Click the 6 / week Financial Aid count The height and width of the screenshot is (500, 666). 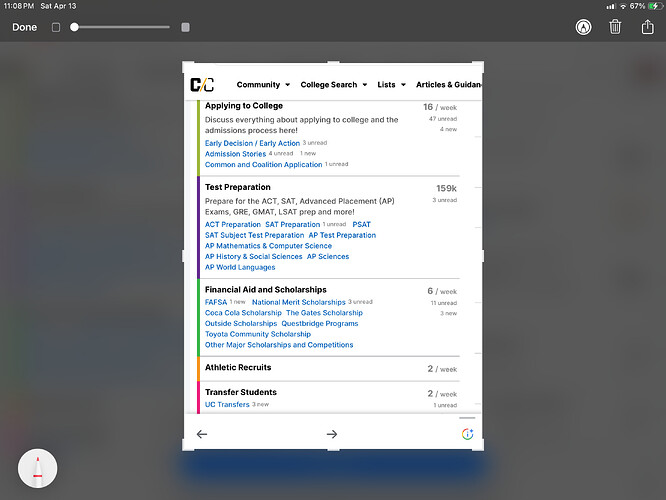click(442, 291)
